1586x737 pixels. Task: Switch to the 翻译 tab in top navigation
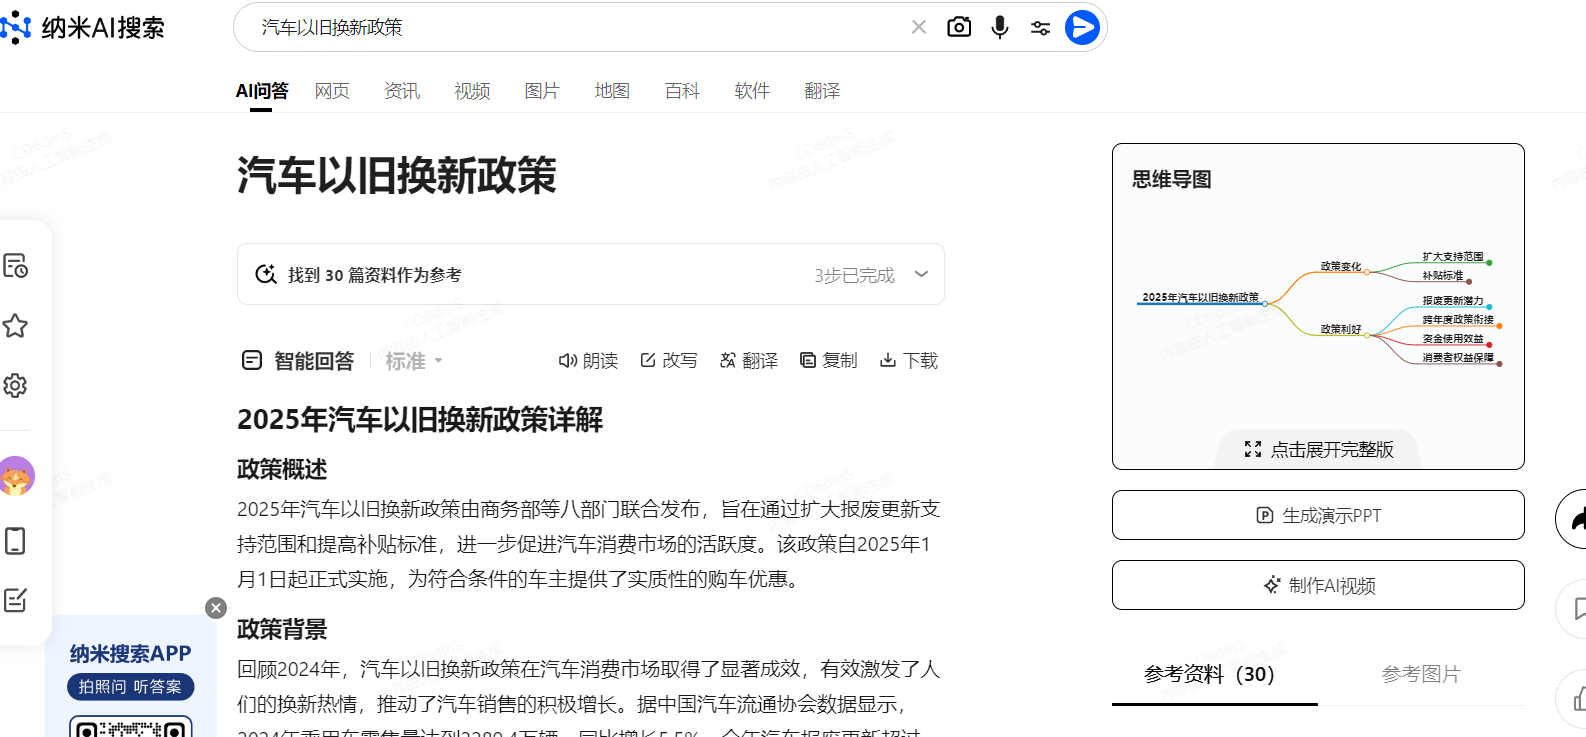(822, 91)
